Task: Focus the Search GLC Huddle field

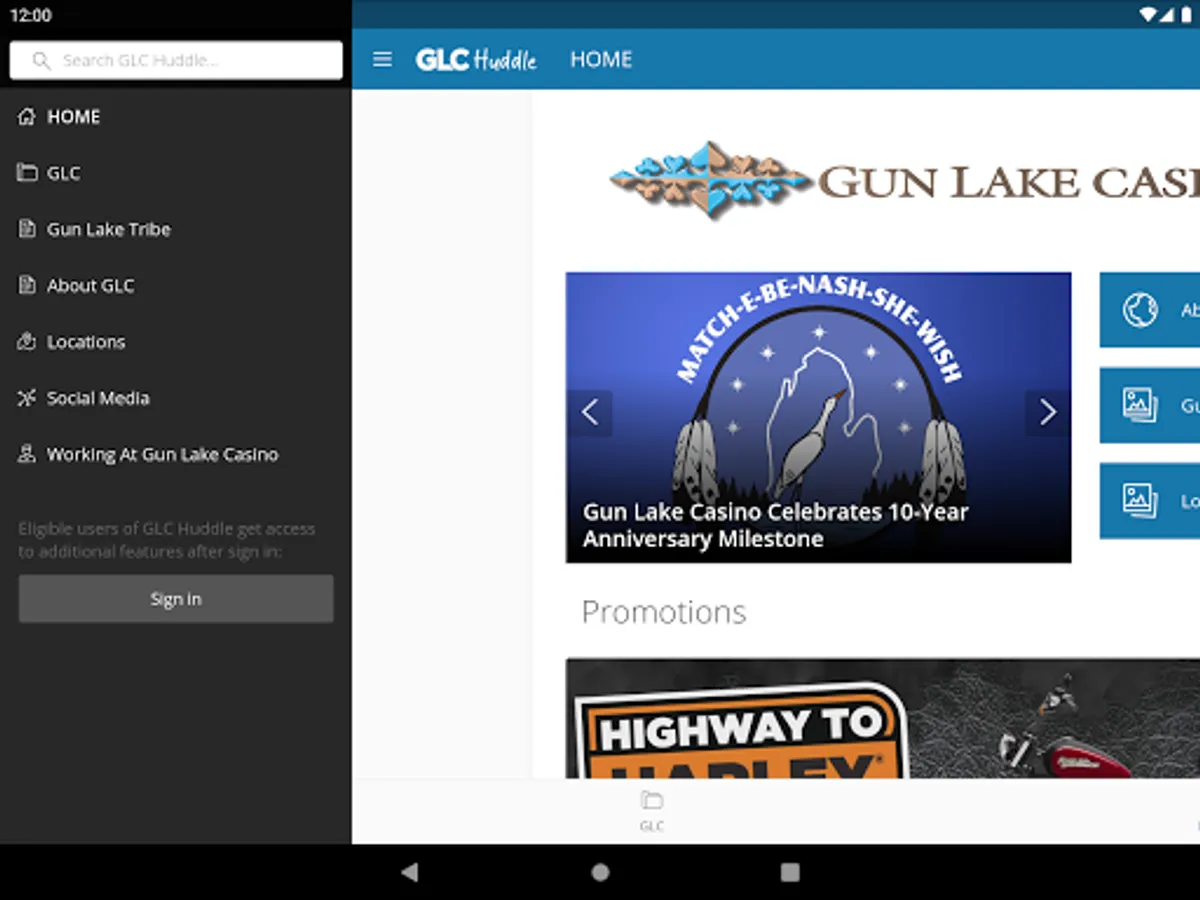Action: (x=176, y=60)
